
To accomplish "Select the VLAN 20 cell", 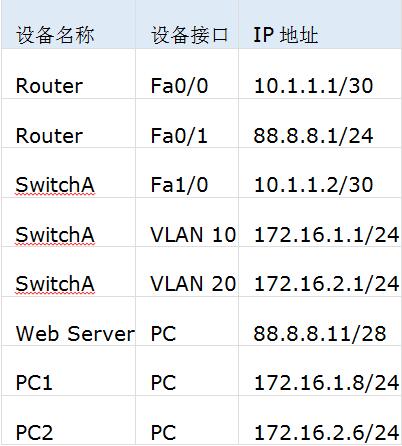I will (187, 272).
